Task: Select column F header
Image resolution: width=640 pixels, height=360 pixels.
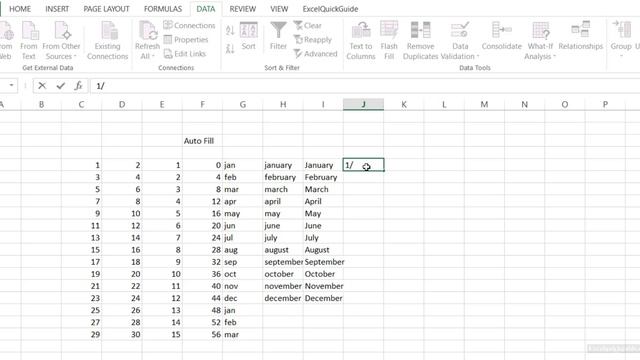Action: tap(202, 104)
